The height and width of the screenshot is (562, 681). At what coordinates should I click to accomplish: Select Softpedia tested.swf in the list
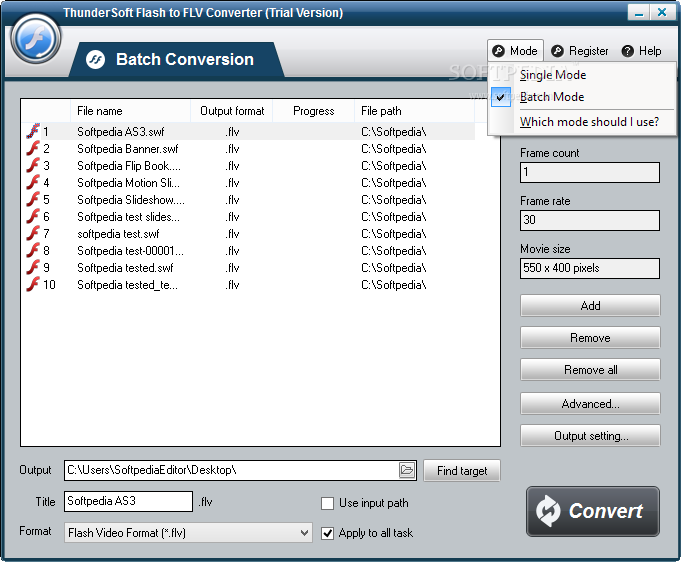click(x=248, y=267)
